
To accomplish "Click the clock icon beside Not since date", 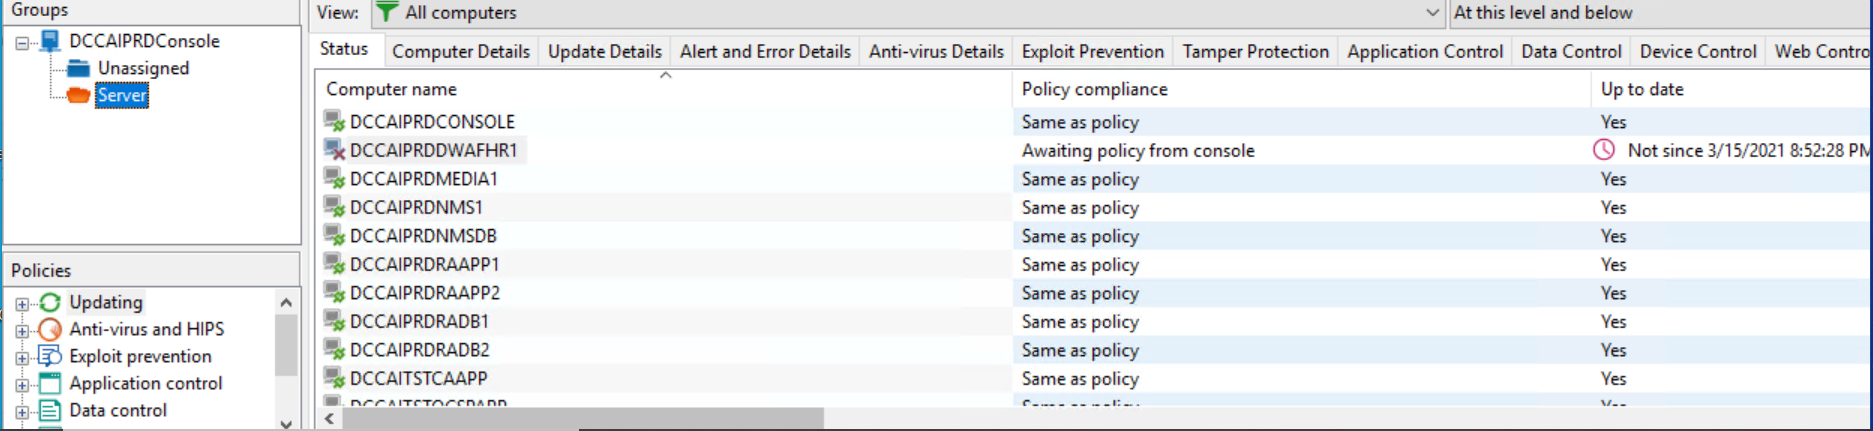I will [x=1604, y=150].
